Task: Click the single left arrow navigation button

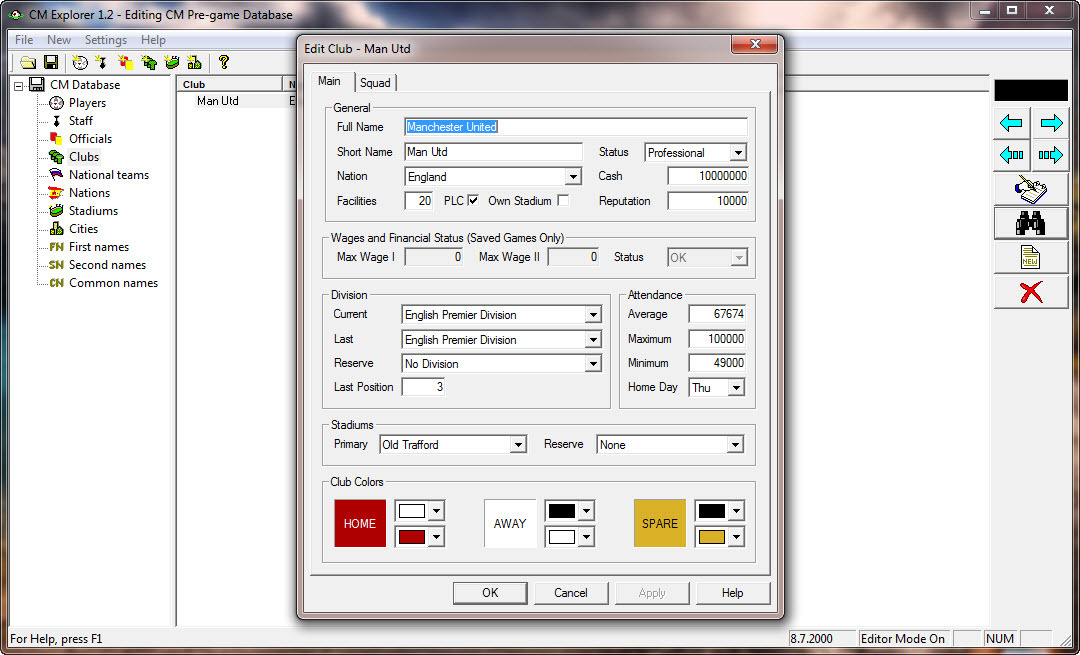Action: pyautogui.click(x=1011, y=123)
